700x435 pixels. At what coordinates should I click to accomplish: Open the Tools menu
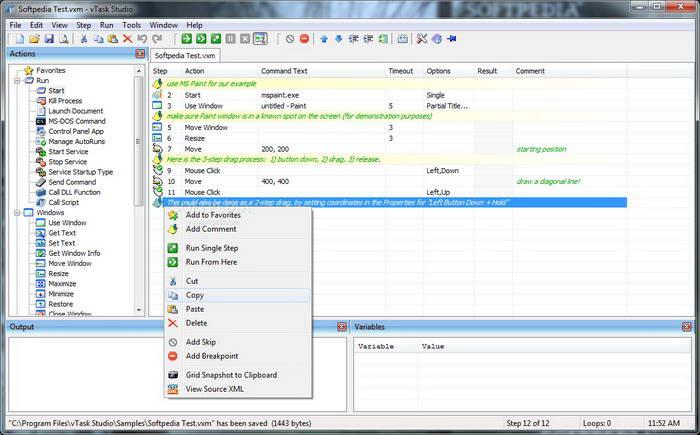[131, 24]
